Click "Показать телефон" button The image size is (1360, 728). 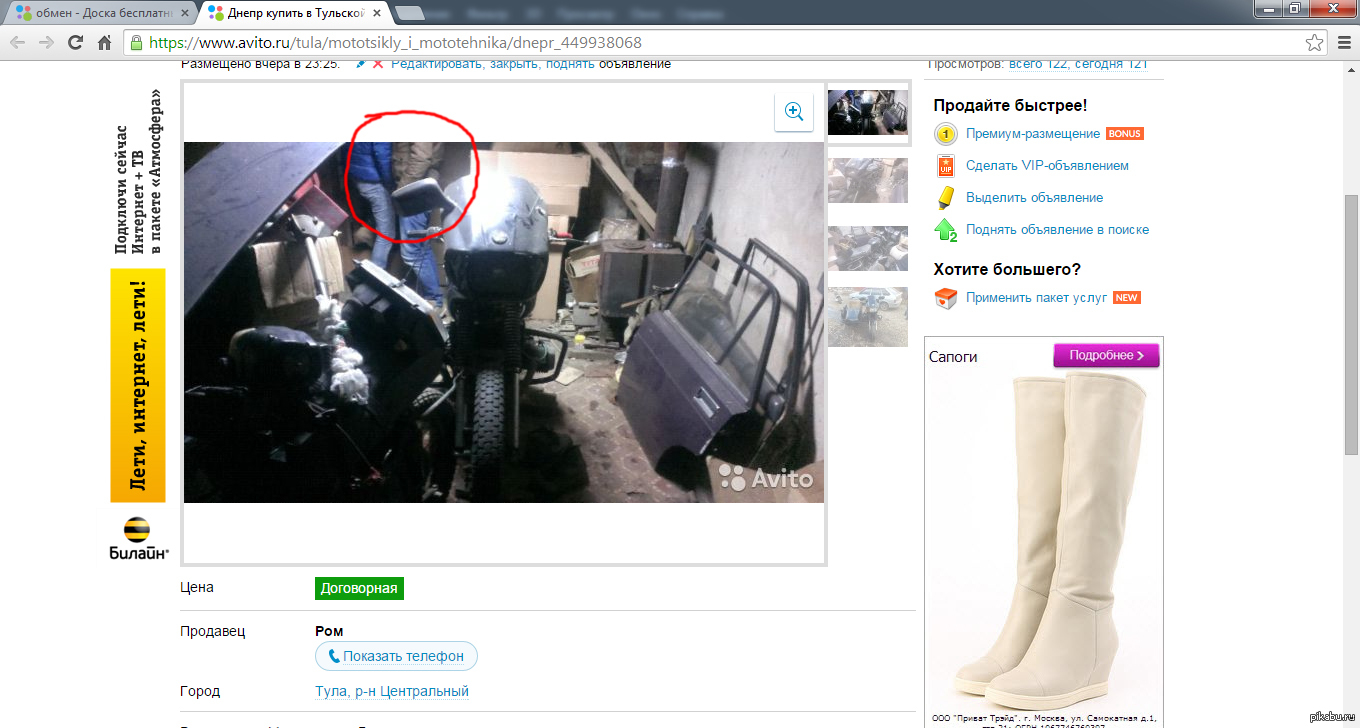(396, 656)
